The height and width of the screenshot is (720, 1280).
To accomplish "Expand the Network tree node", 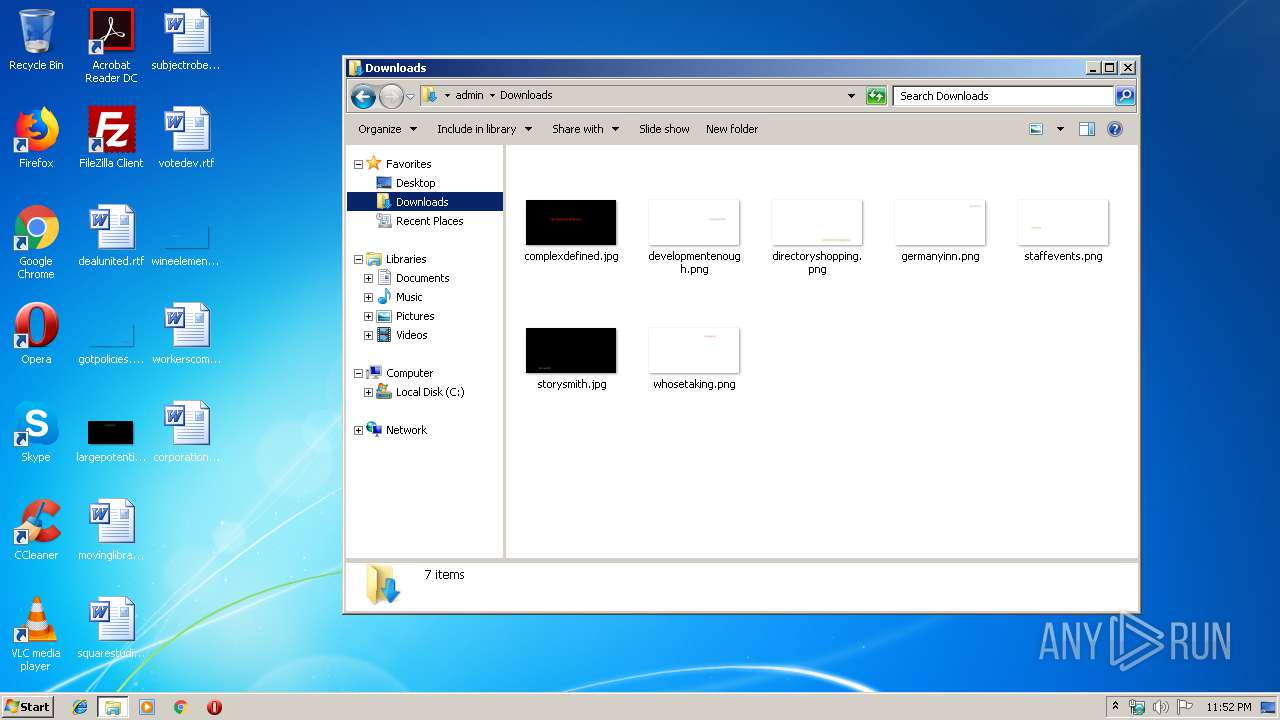I will click(359, 430).
